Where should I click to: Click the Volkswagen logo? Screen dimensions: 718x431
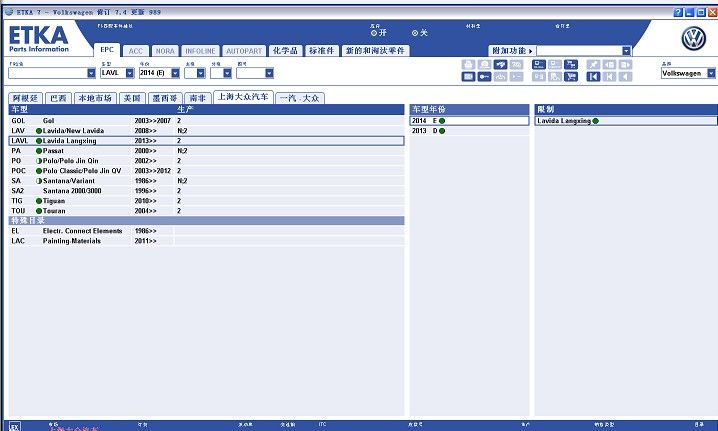coord(694,38)
